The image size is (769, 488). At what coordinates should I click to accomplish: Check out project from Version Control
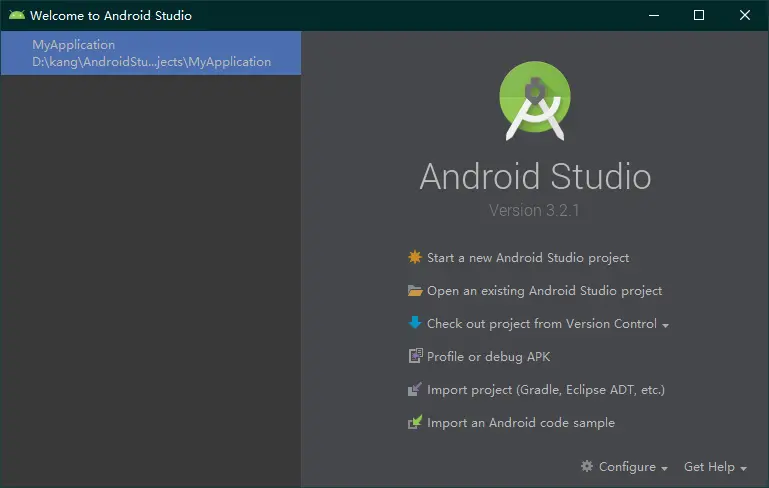click(x=541, y=324)
